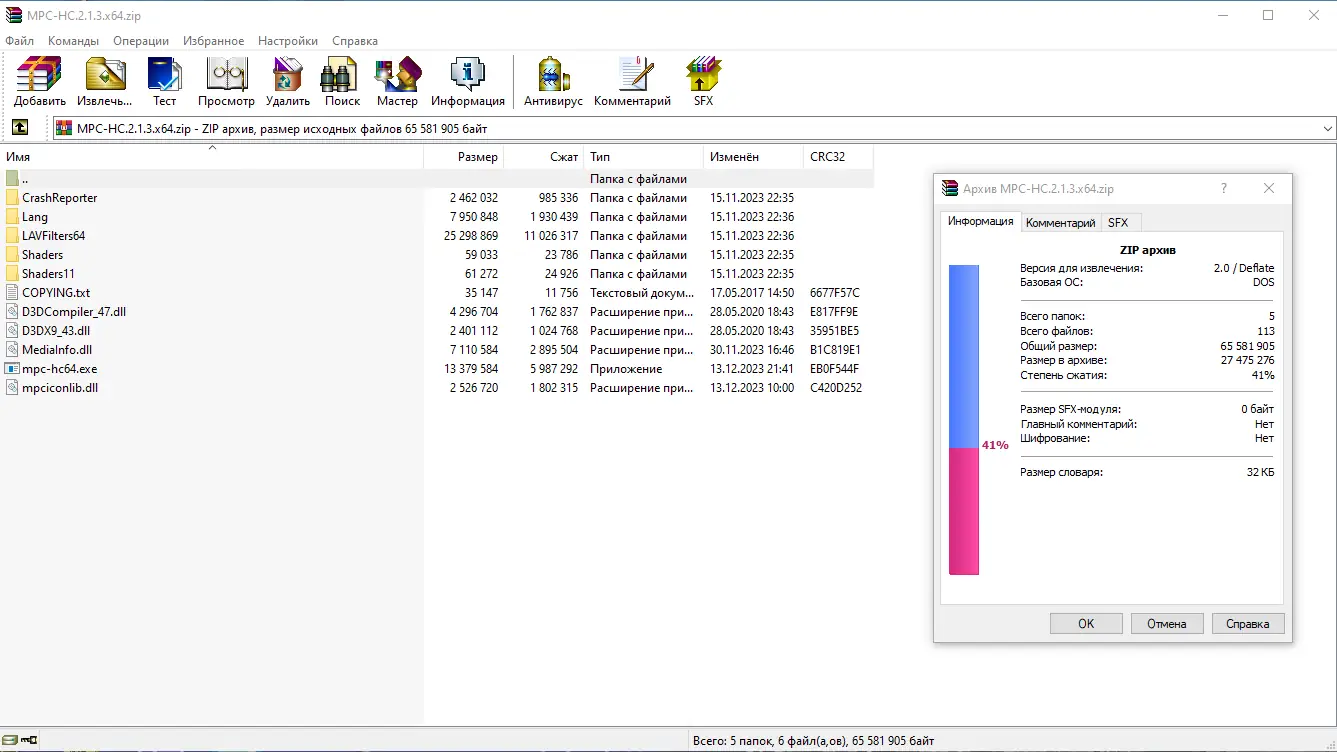Click the status bar drive/key icon

pos(20,740)
